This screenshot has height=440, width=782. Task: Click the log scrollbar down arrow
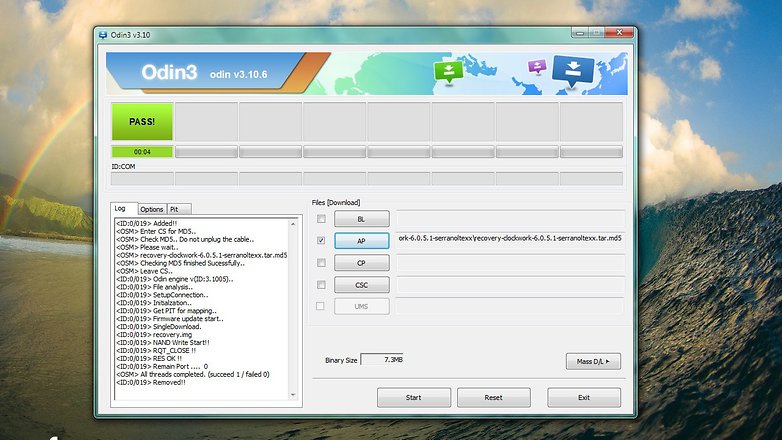click(x=293, y=395)
